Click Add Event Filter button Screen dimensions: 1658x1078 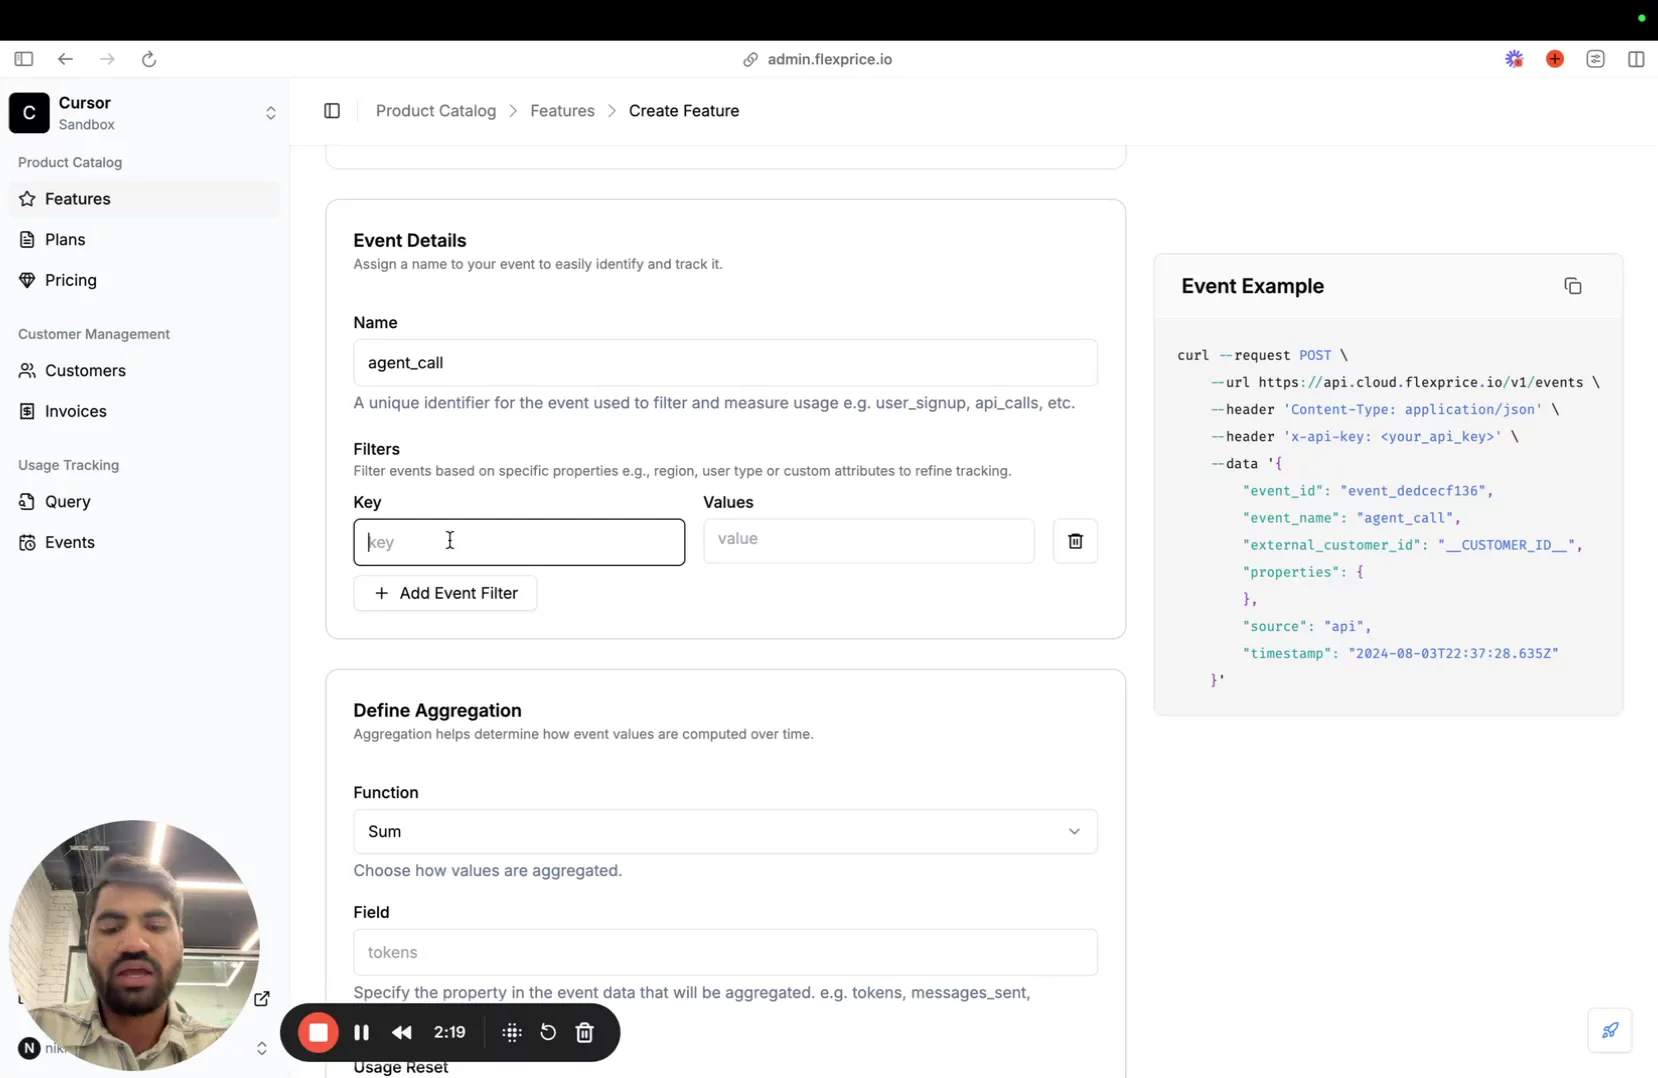[445, 593]
